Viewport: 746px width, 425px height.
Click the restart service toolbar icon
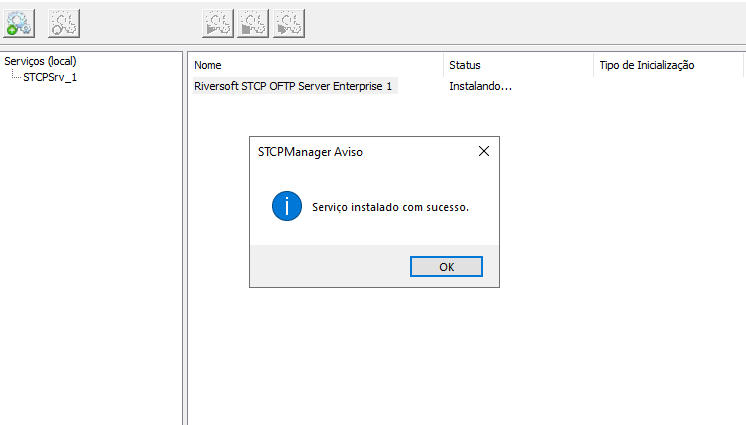click(289, 23)
